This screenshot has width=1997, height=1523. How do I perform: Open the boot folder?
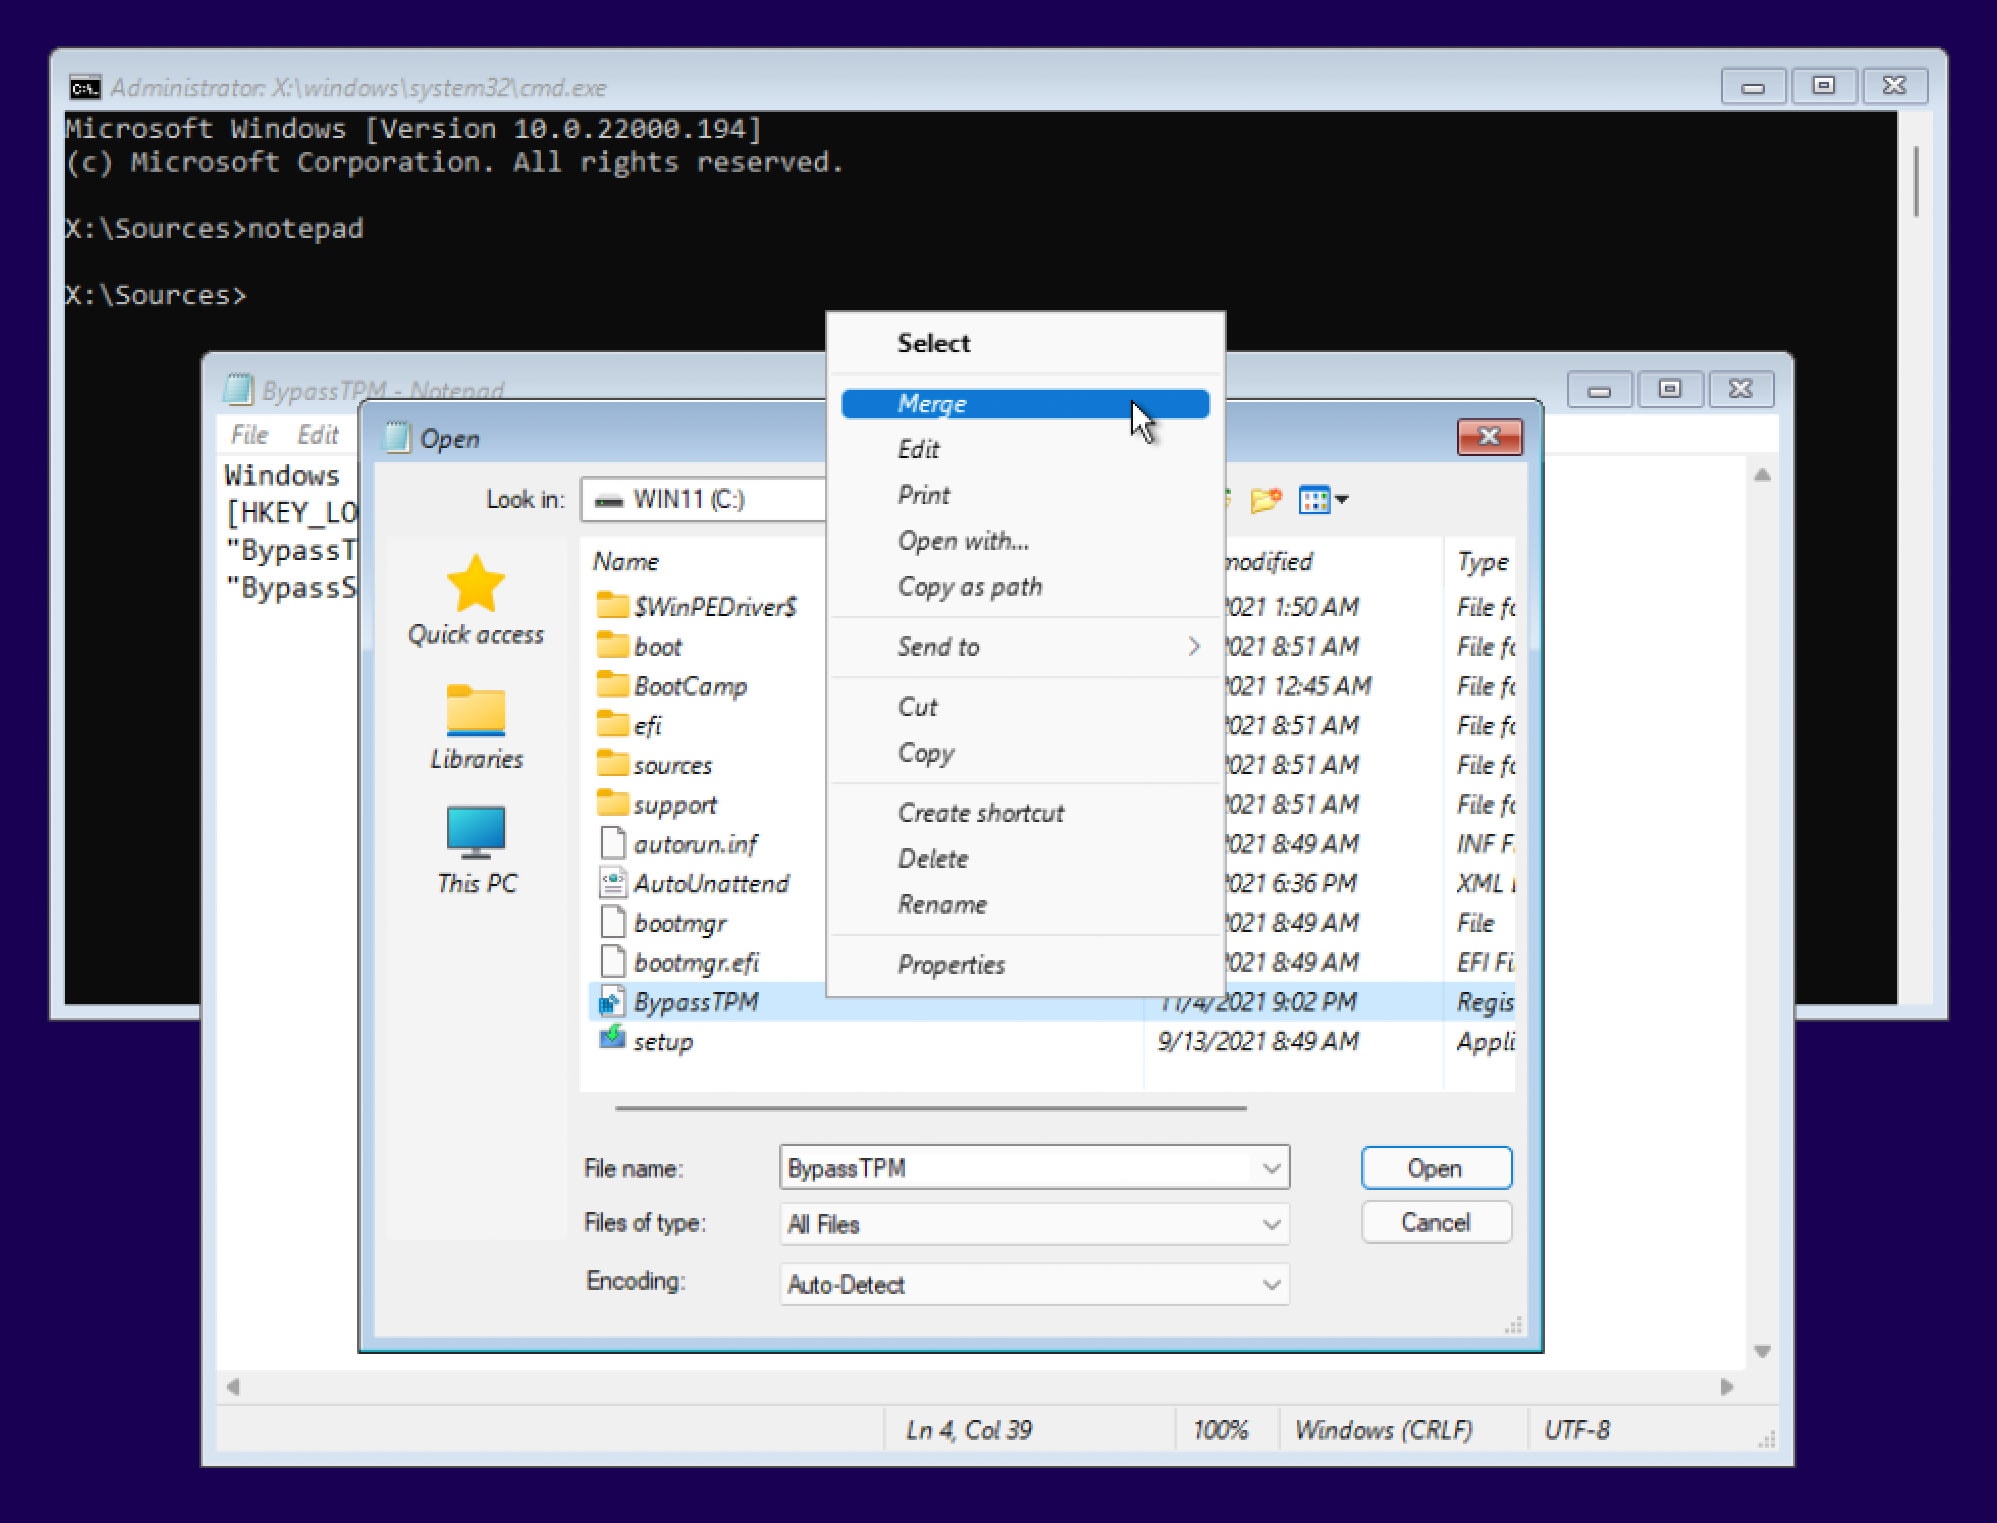click(x=660, y=646)
